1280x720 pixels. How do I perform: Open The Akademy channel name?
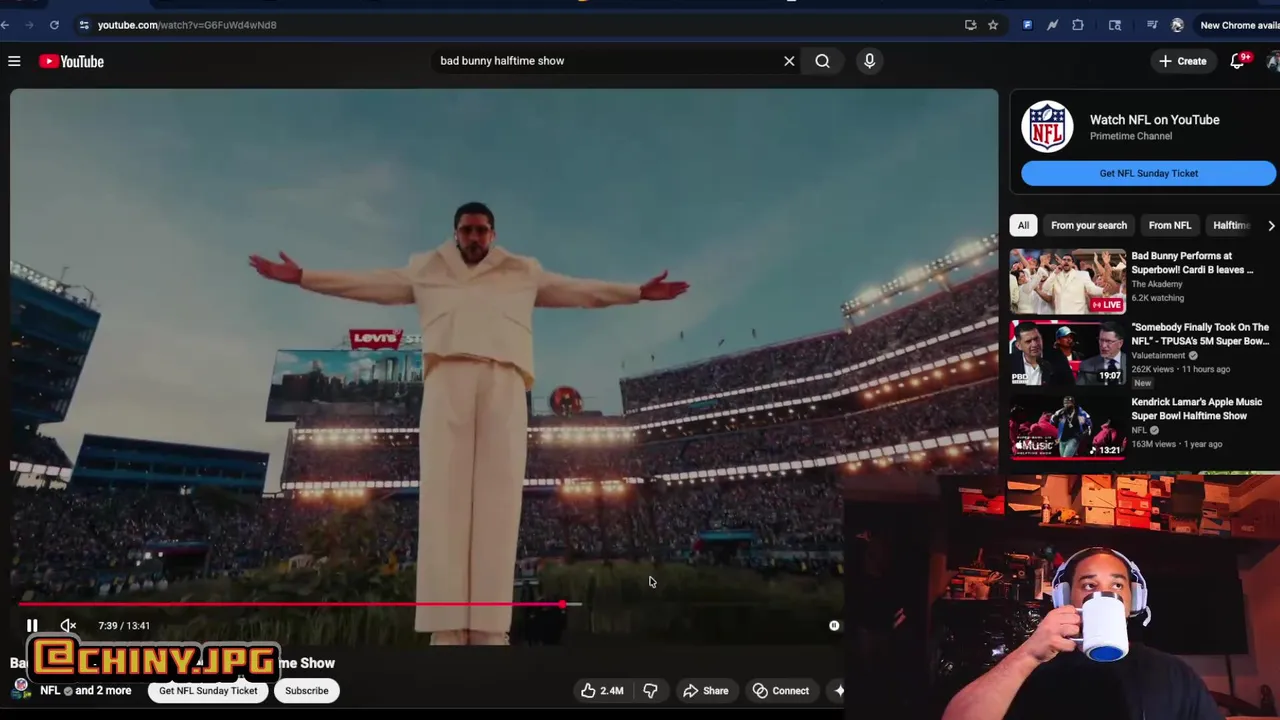(x=1156, y=284)
